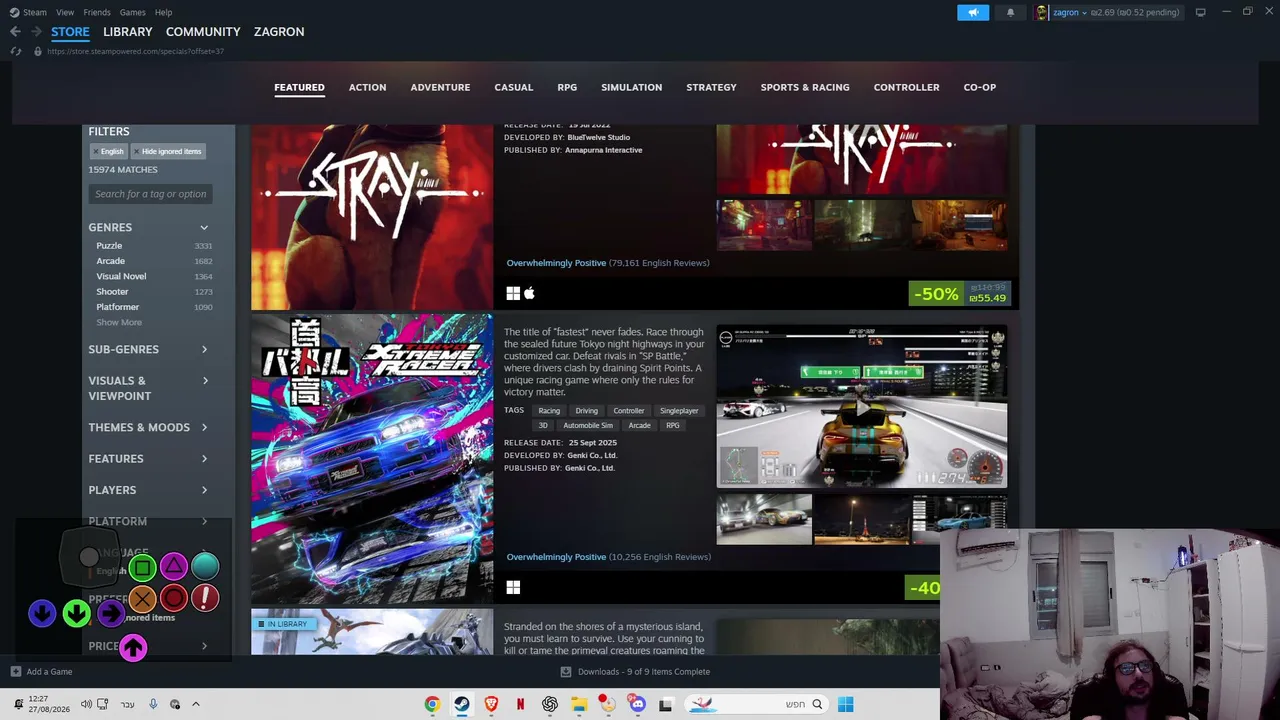Click the Racing tag
1280x720 pixels.
point(549,411)
